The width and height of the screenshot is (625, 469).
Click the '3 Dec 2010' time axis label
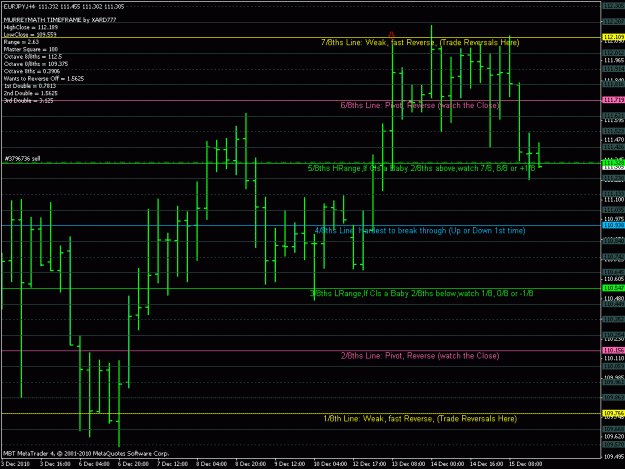coord(16,464)
